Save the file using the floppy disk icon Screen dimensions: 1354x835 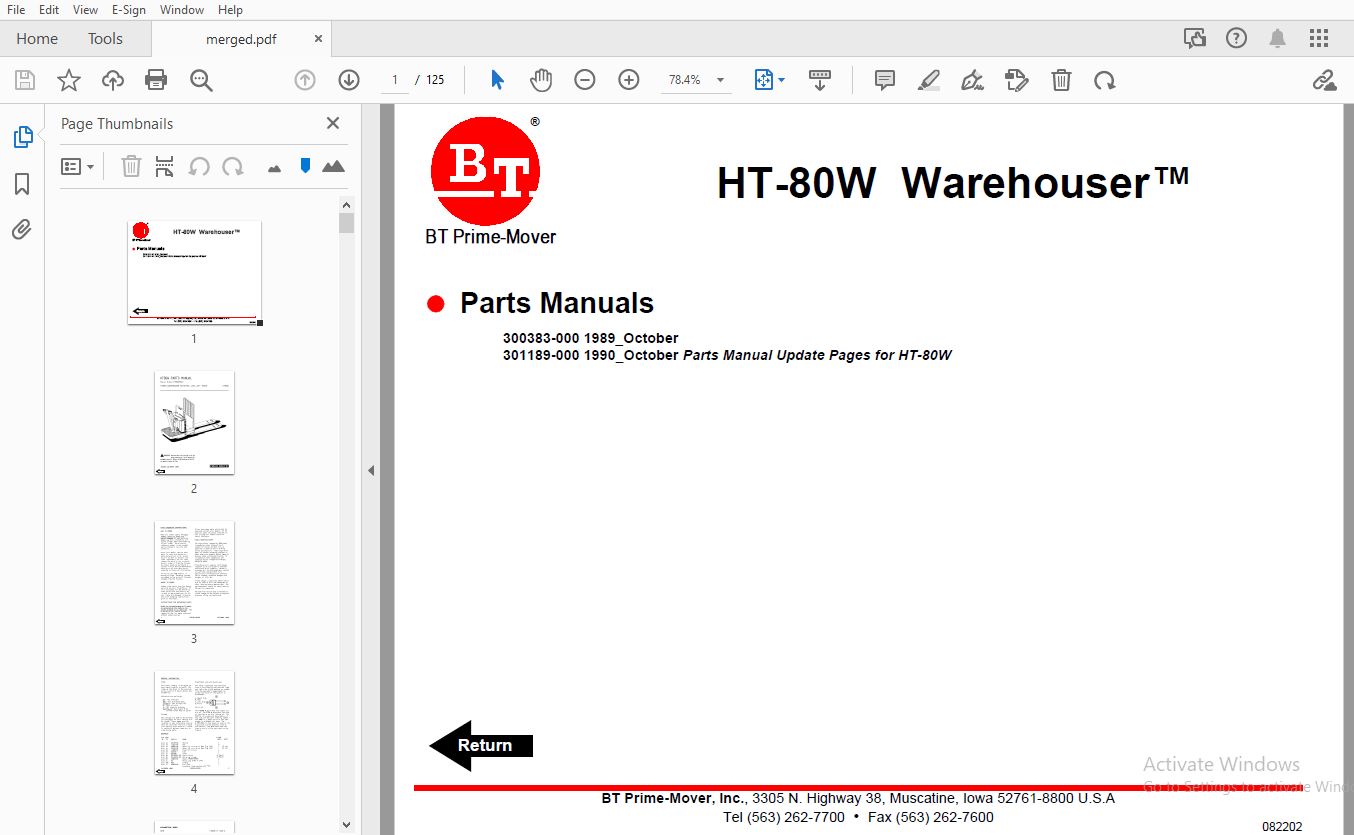click(25, 80)
